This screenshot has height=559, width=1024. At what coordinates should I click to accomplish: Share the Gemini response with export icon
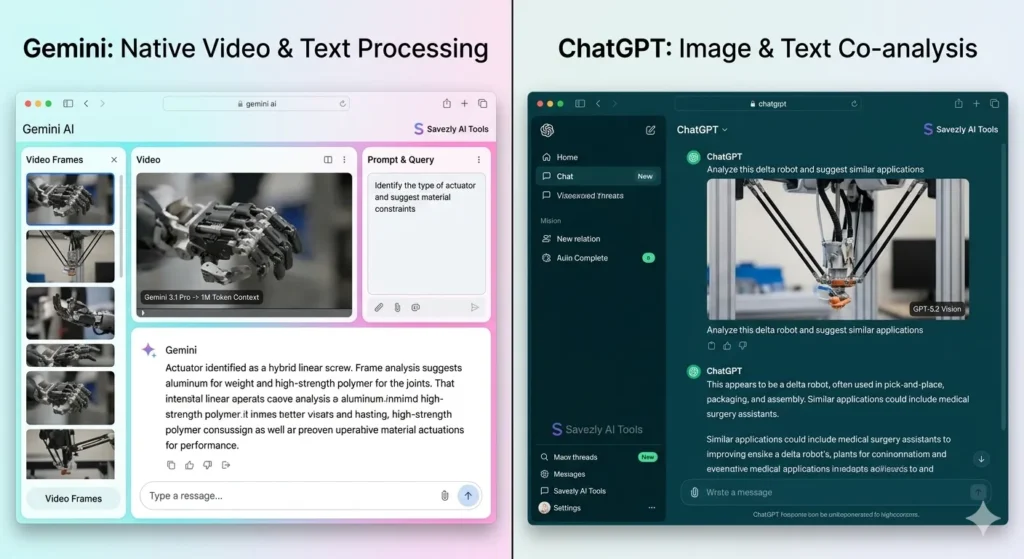pyautogui.click(x=226, y=465)
